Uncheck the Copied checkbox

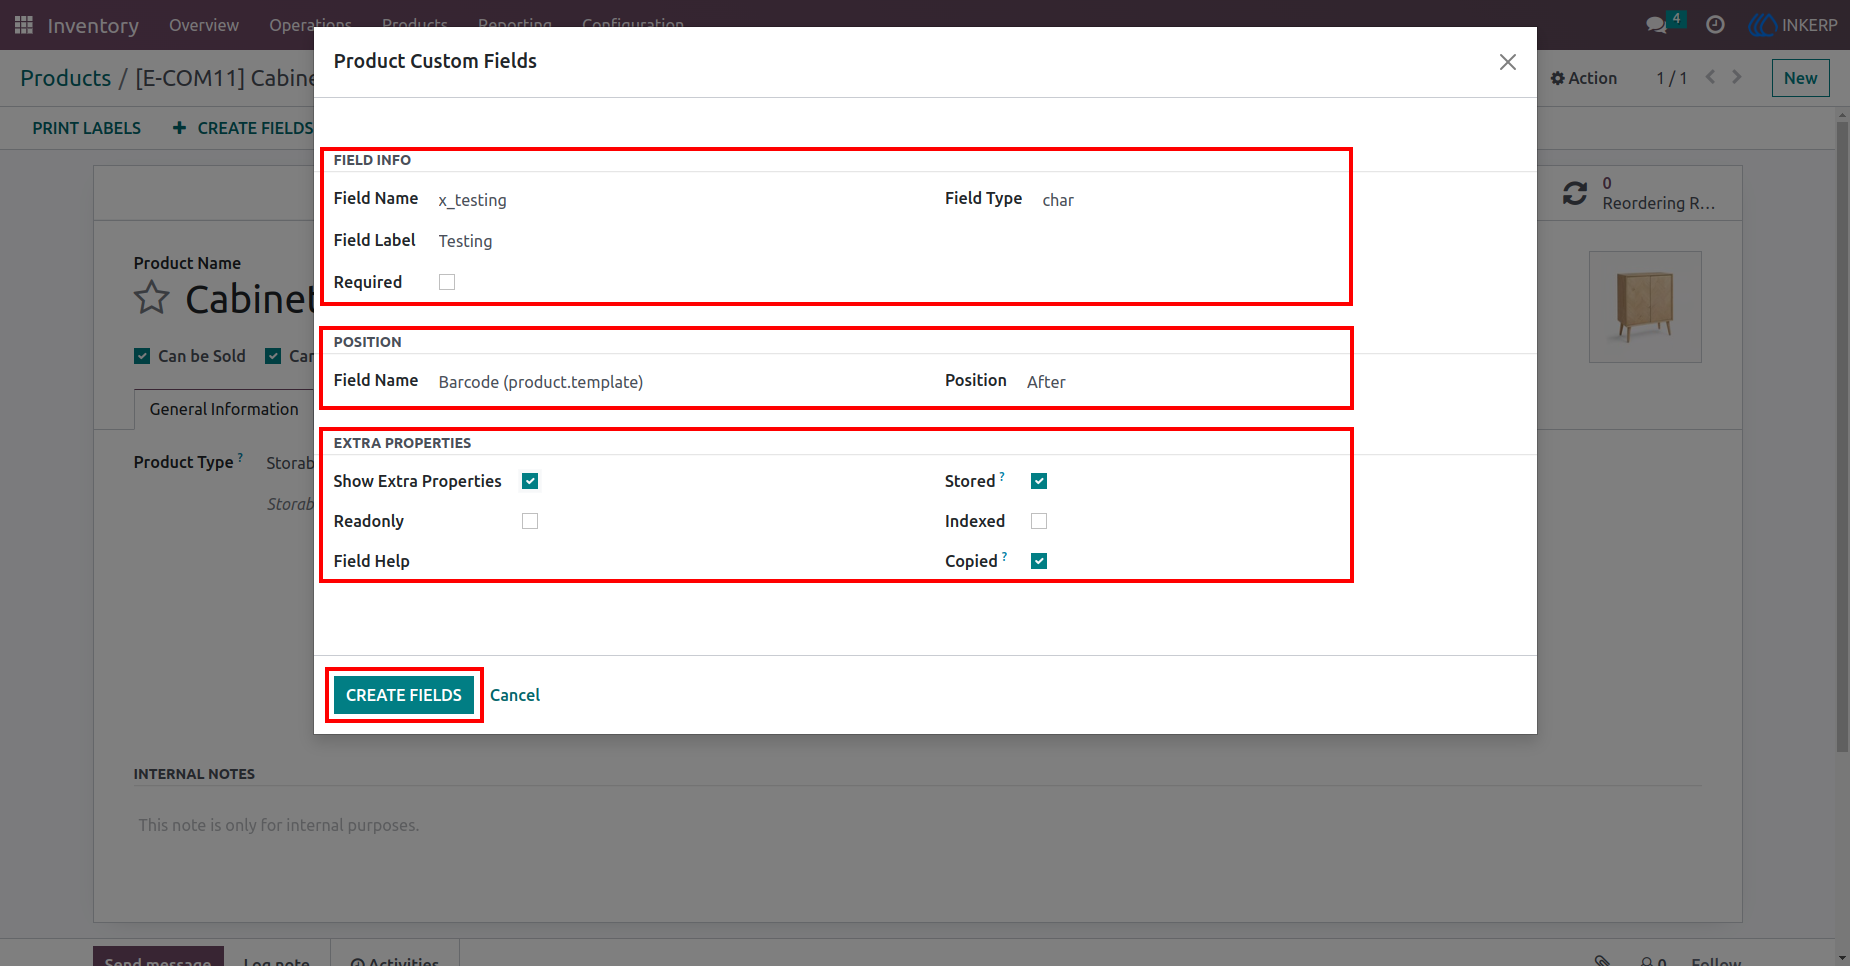[1039, 561]
